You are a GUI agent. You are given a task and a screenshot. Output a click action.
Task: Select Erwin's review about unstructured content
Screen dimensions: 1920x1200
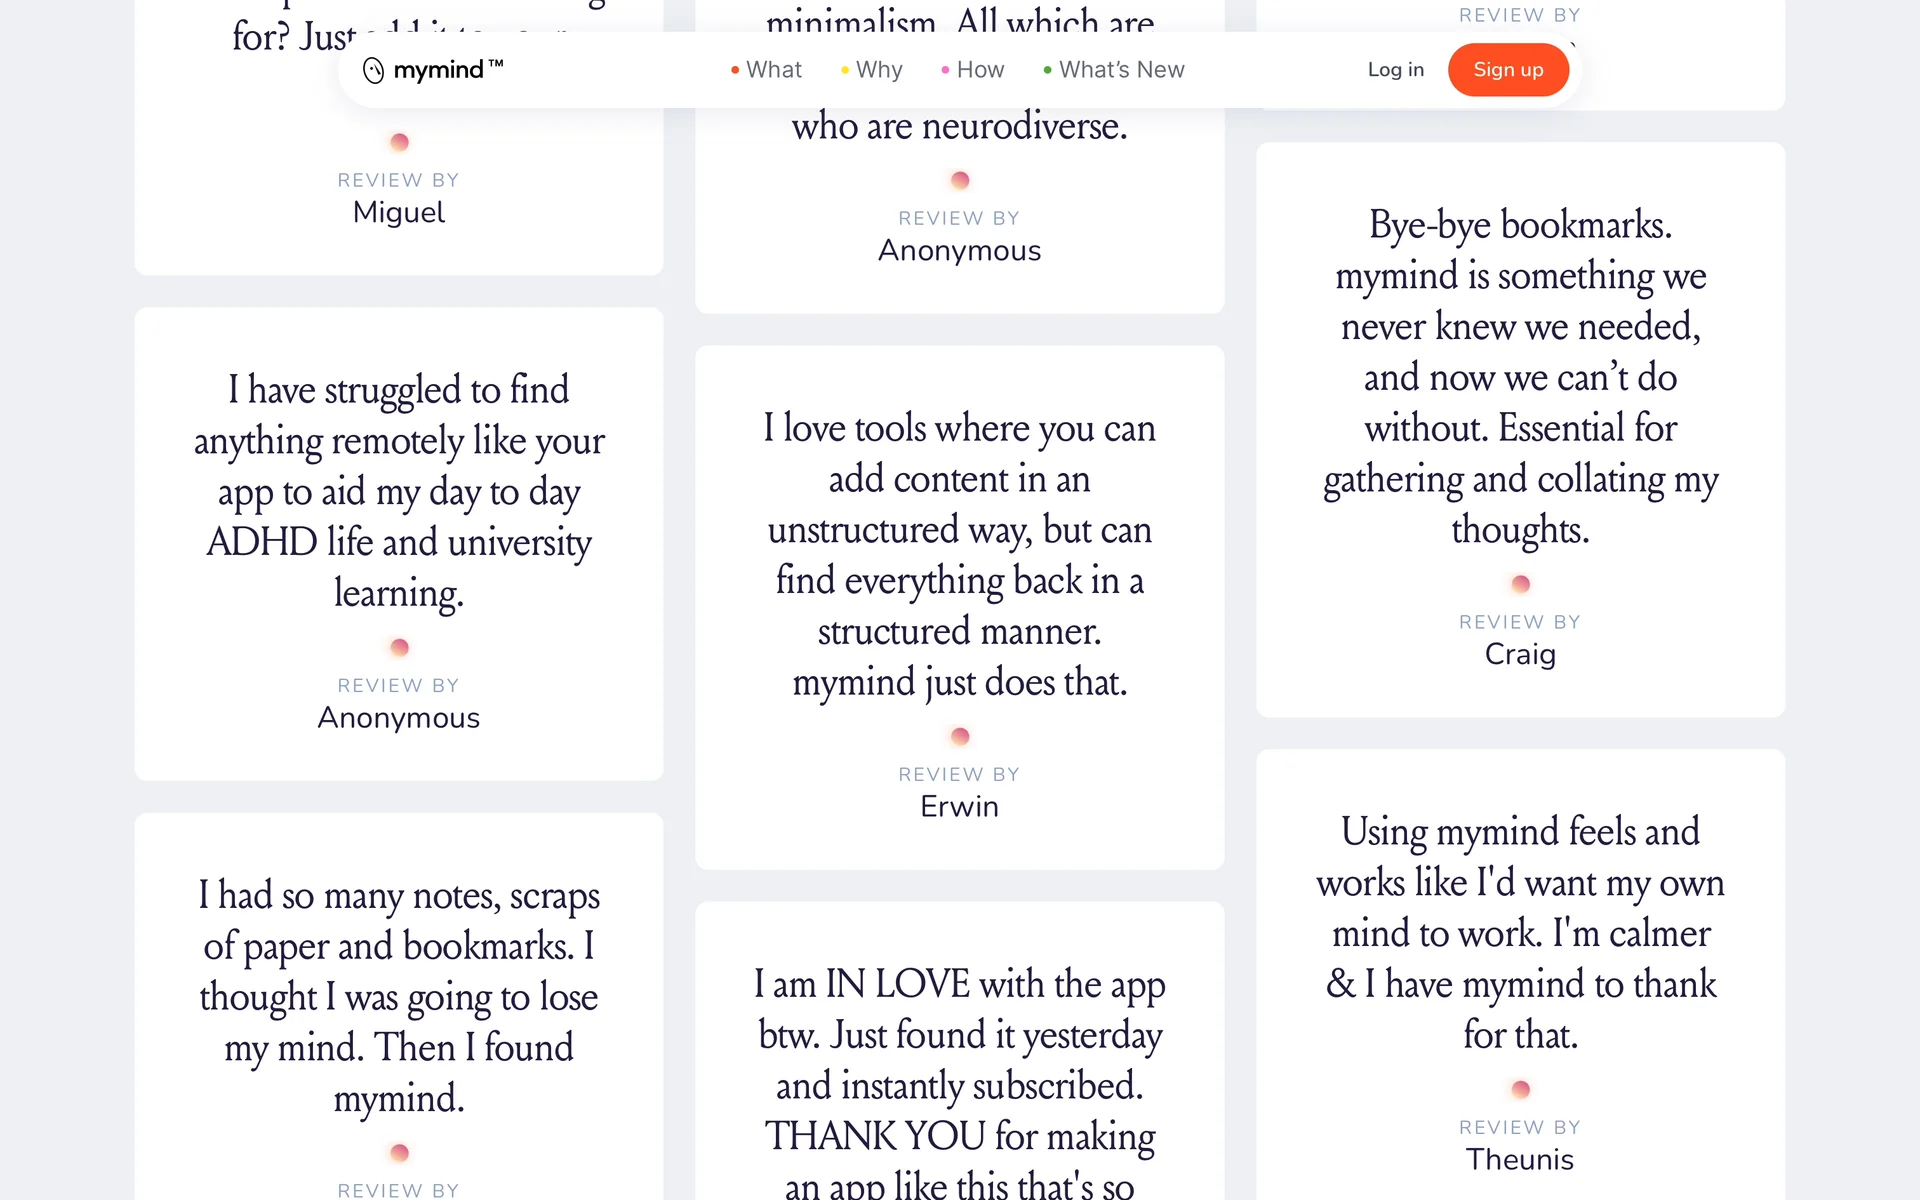point(960,555)
